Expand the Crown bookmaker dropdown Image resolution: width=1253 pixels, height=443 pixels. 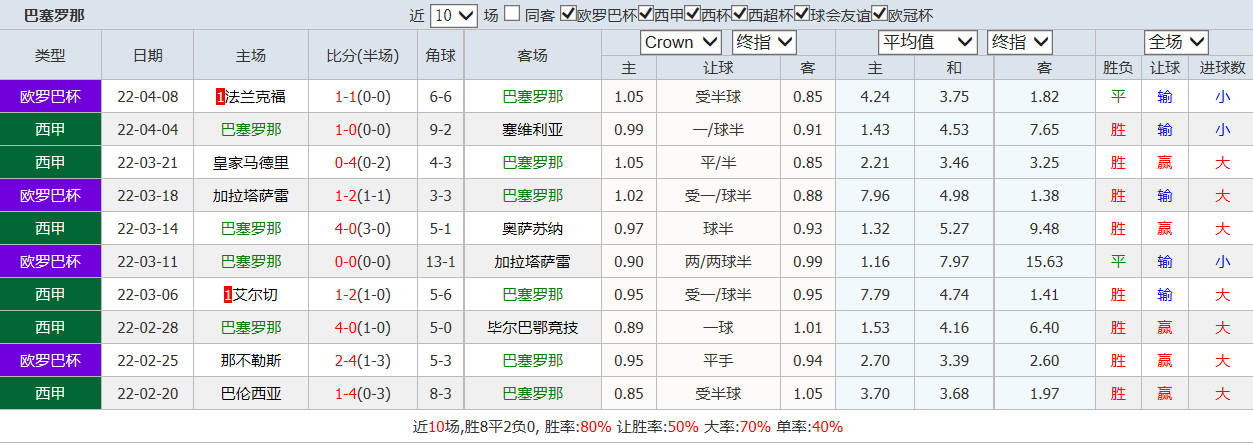680,42
